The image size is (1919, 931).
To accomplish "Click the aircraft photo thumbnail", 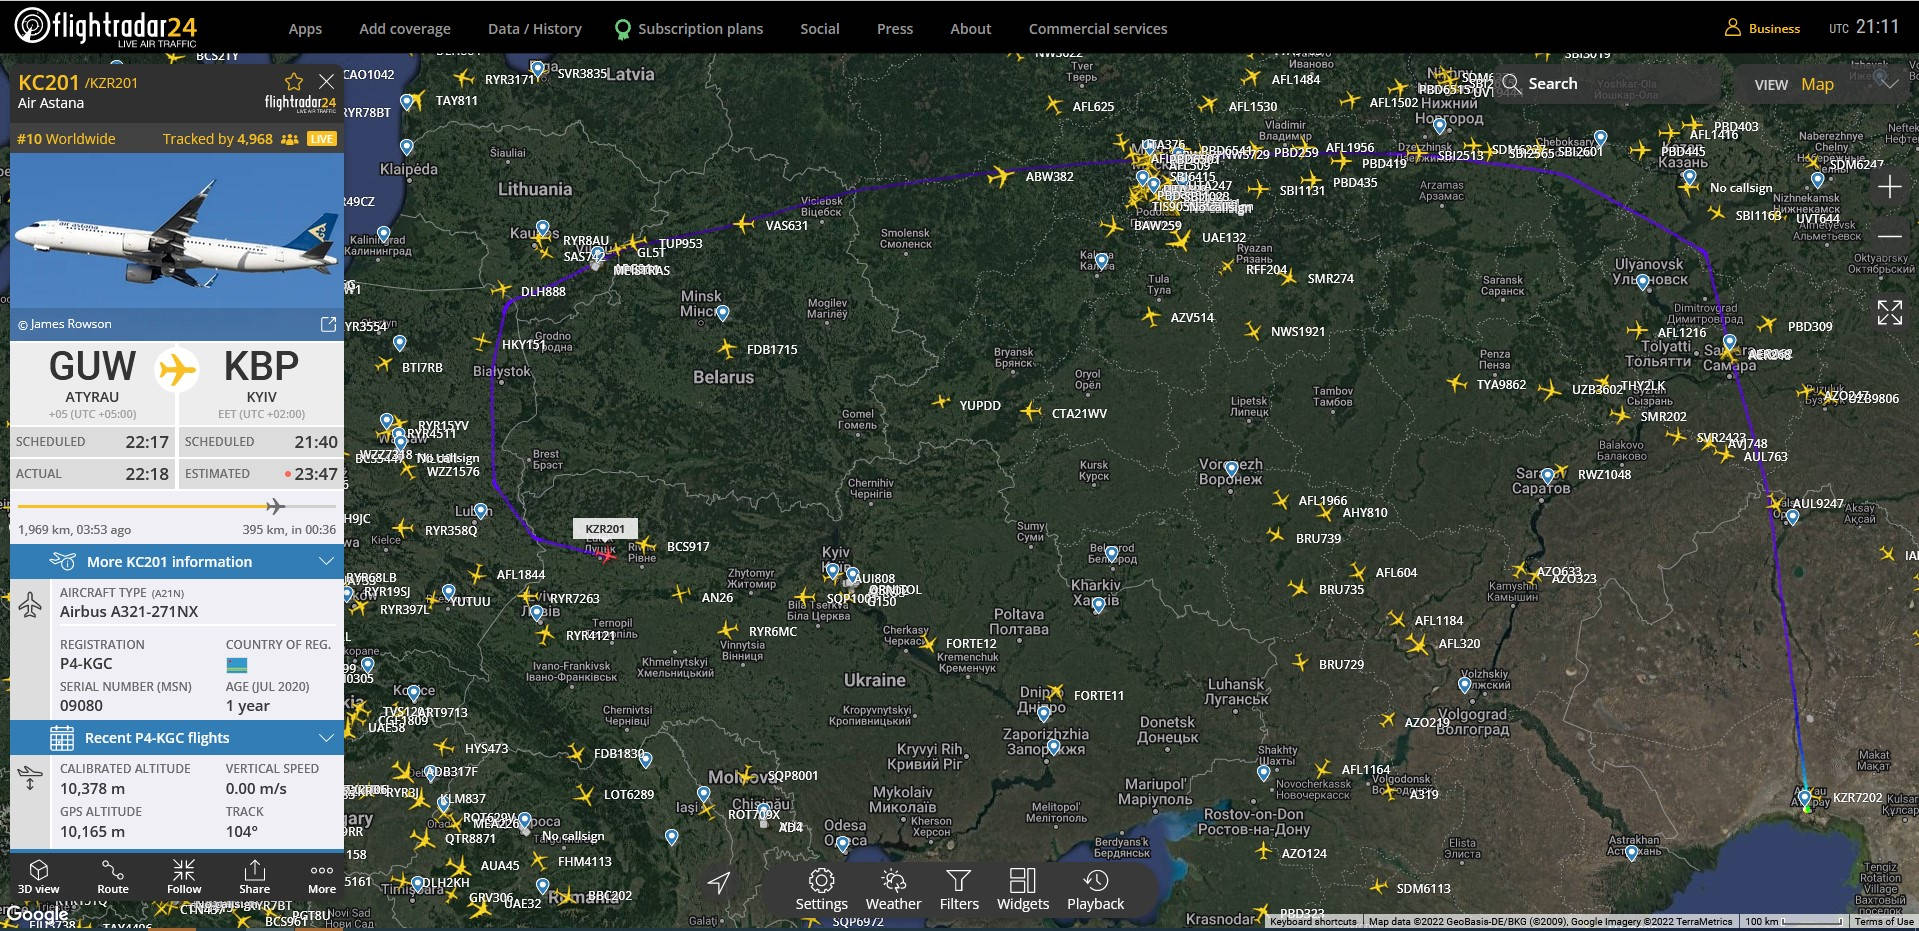I will (x=177, y=231).
